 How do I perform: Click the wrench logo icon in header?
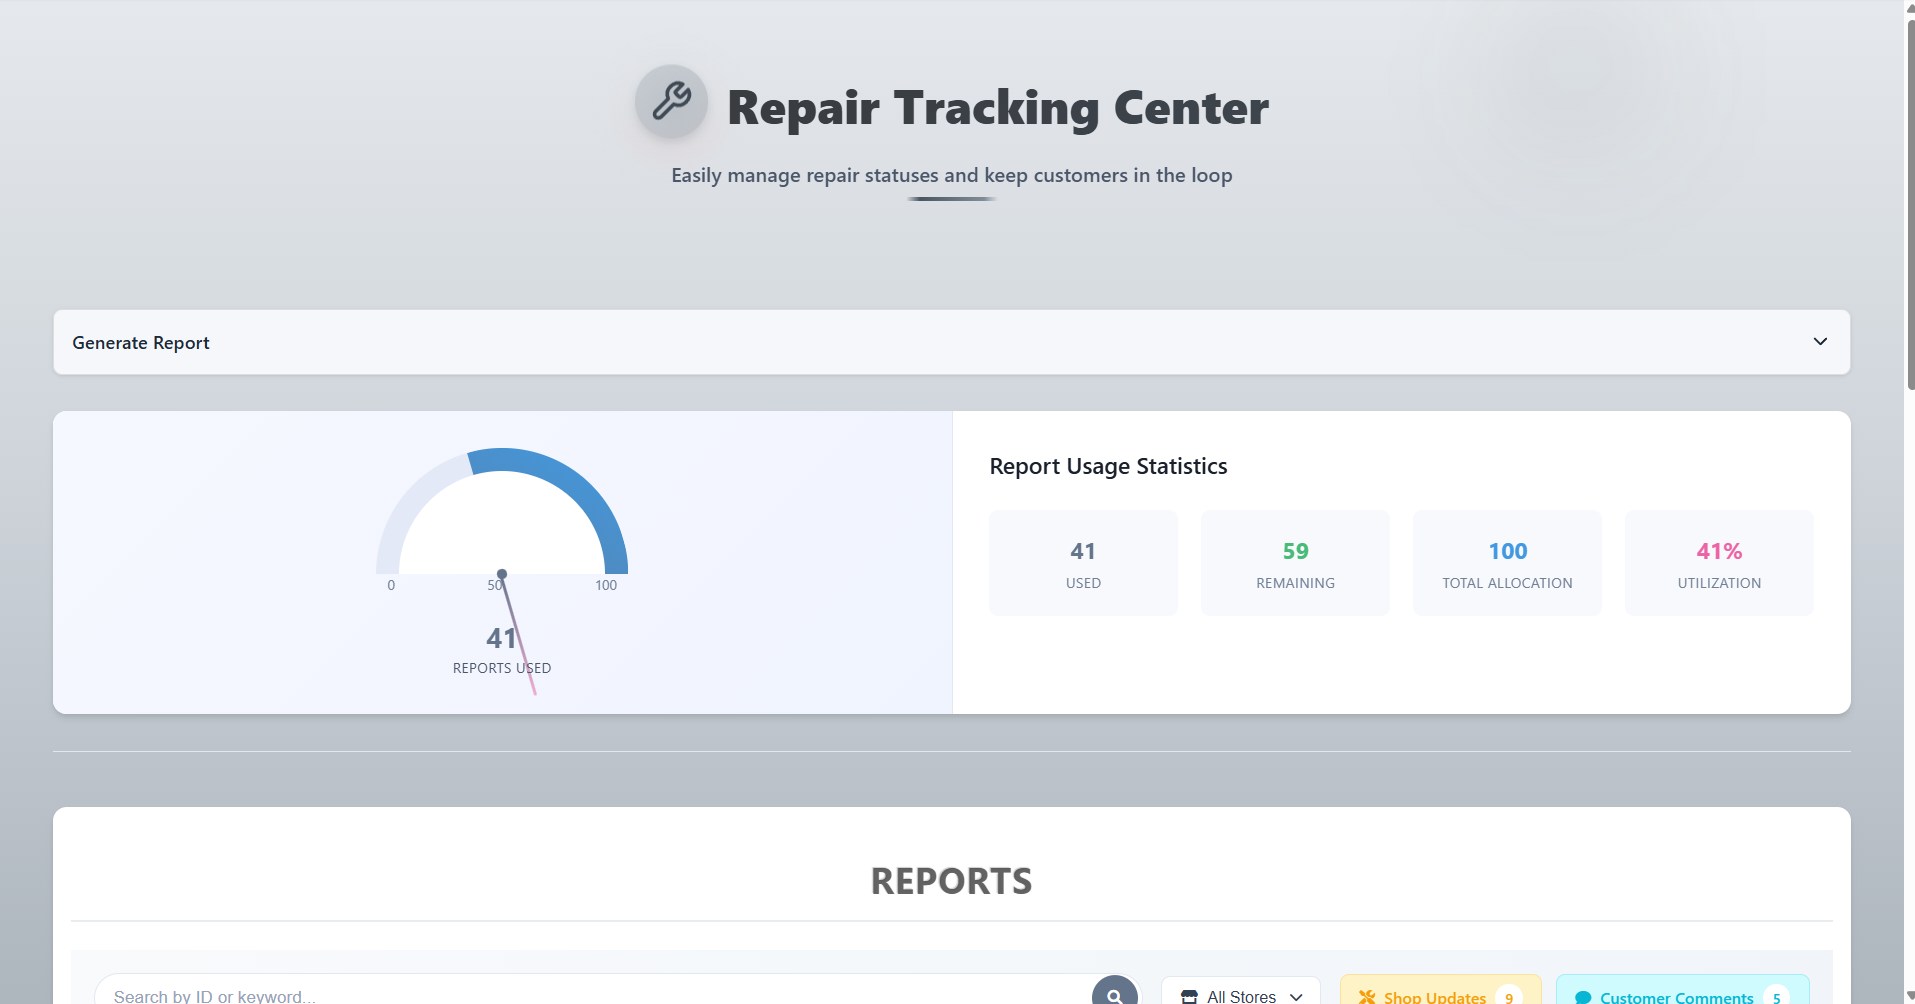click(x=671, y=102)
